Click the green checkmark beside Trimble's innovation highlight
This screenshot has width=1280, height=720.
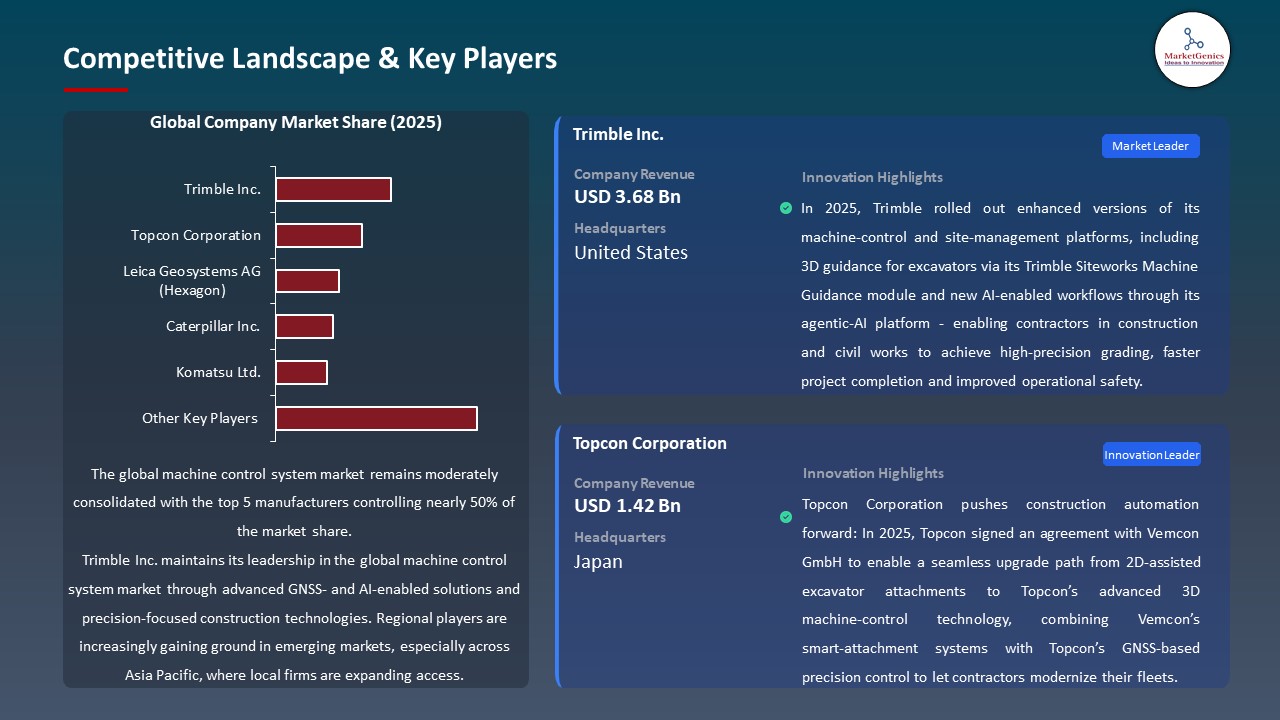[786, 208]
